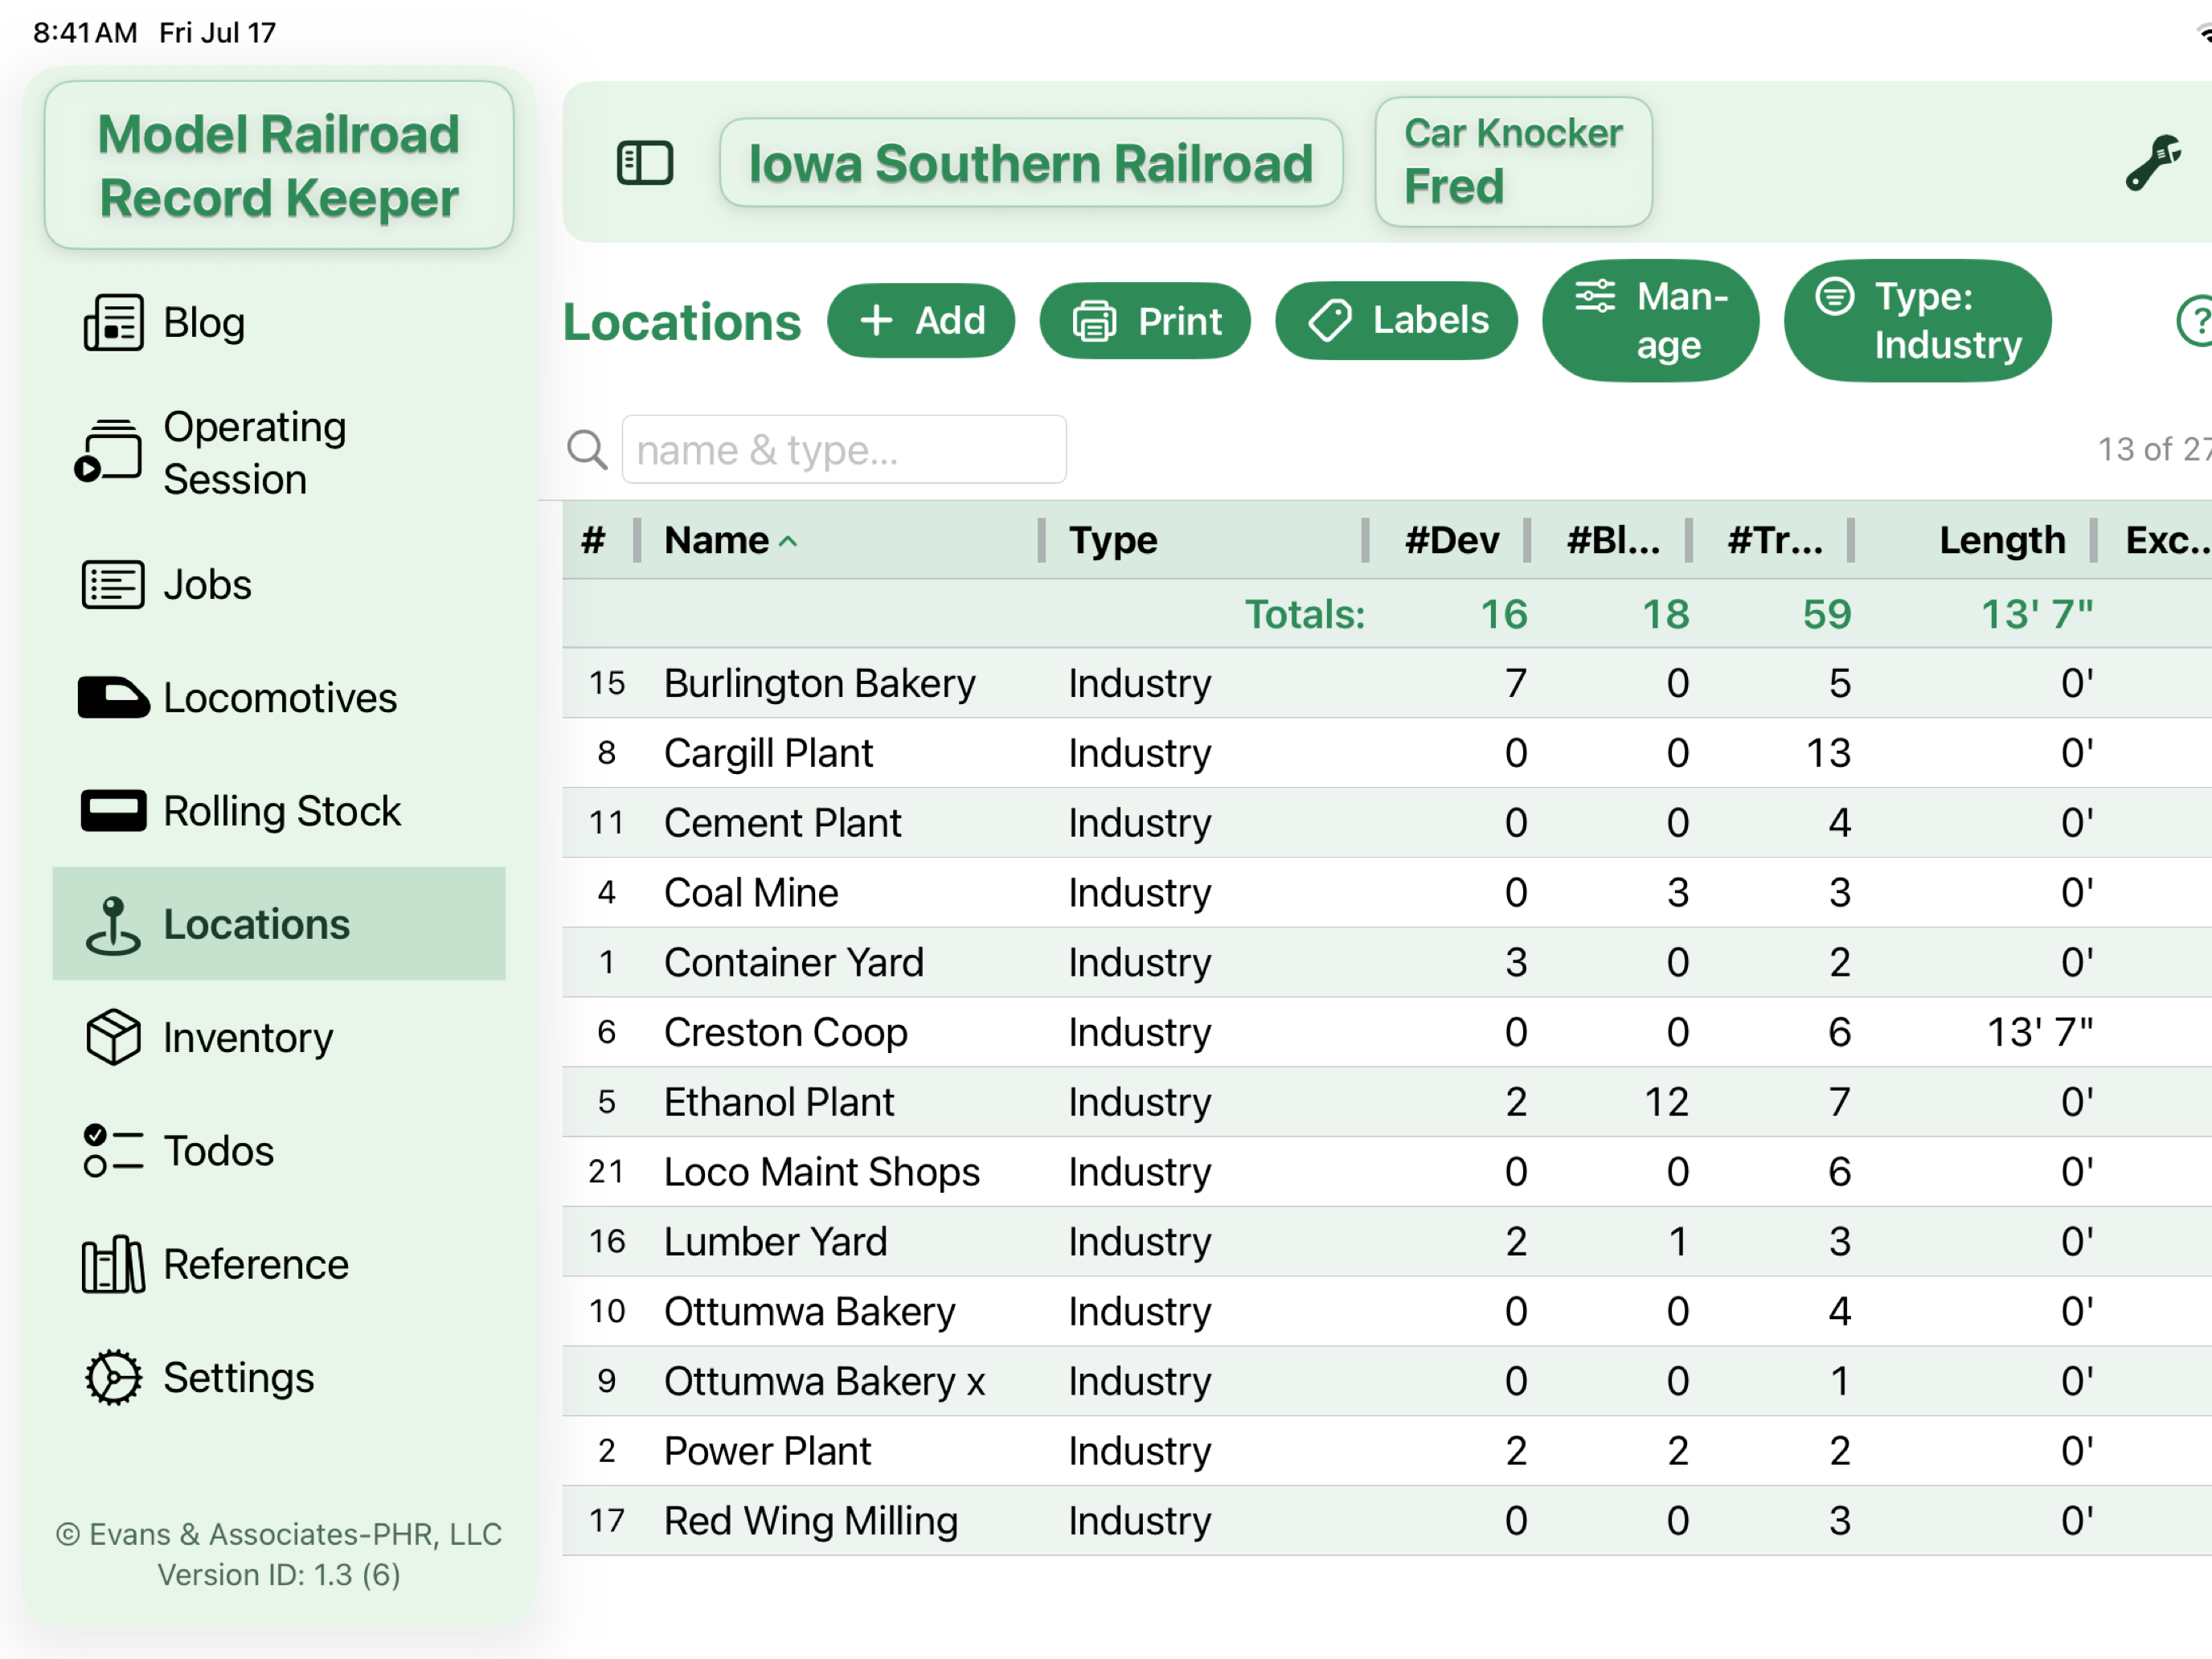Screen dimensions: 2212x1659
Task: Click the Rolling Stock car icon
Action: pos(113,811)
